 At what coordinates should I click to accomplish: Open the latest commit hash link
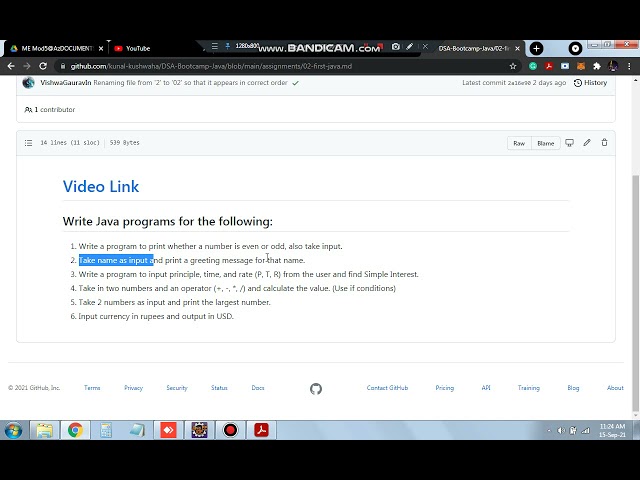click(519, 83)
